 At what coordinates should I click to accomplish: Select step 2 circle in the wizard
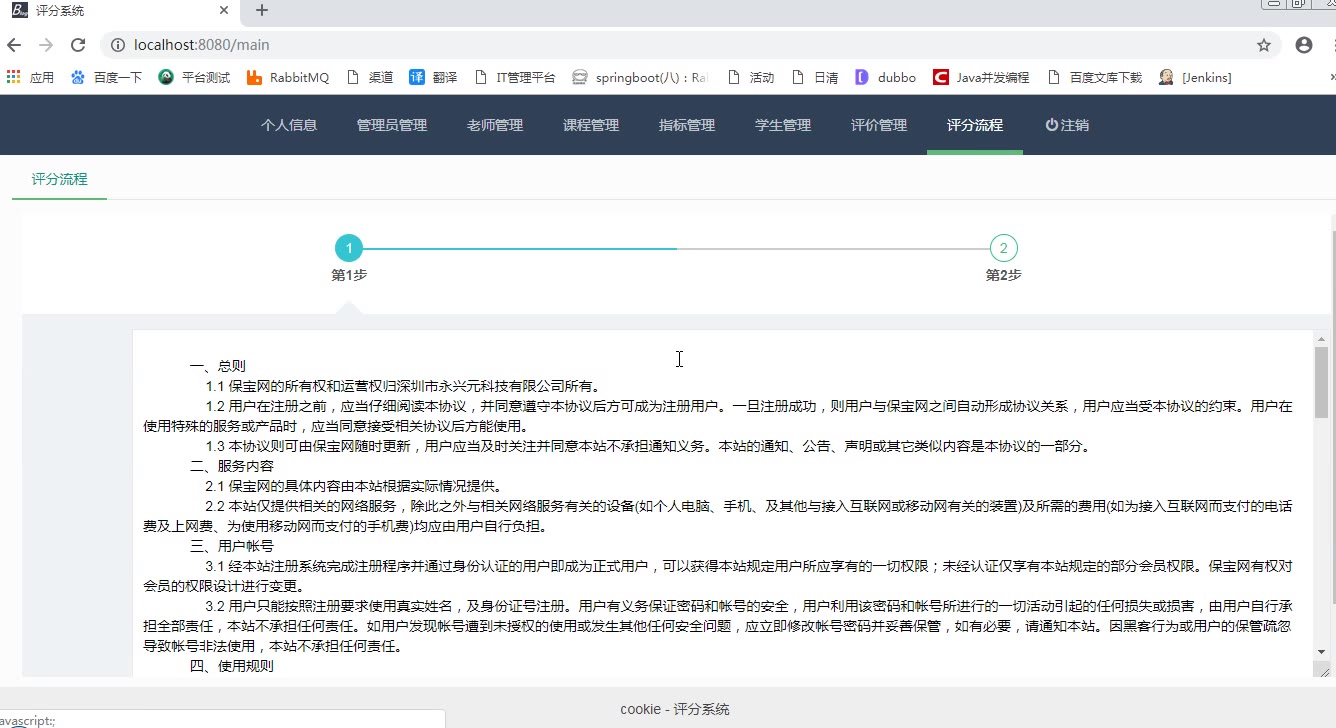(1003, 248)
